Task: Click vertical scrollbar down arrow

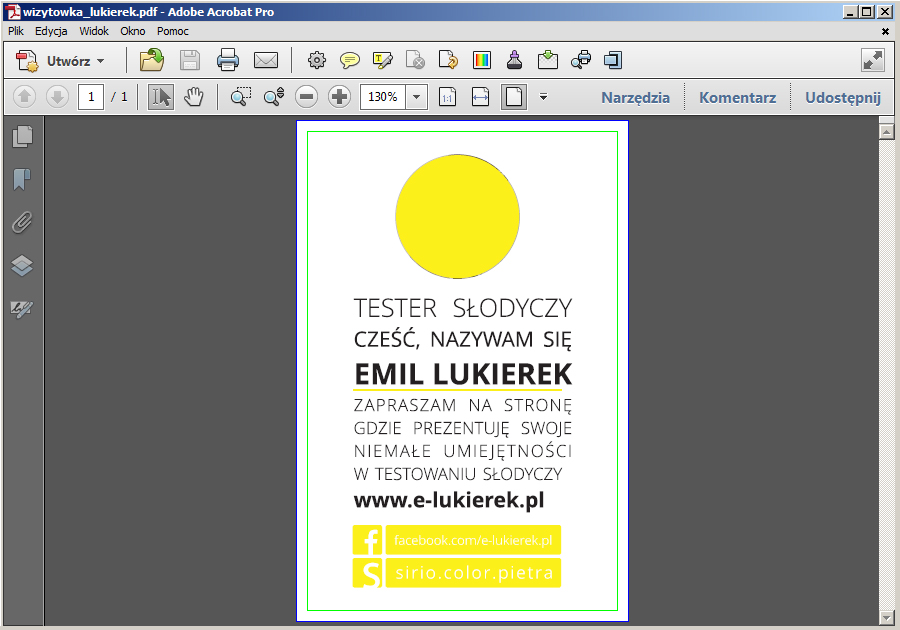Action: coord(886,617)
